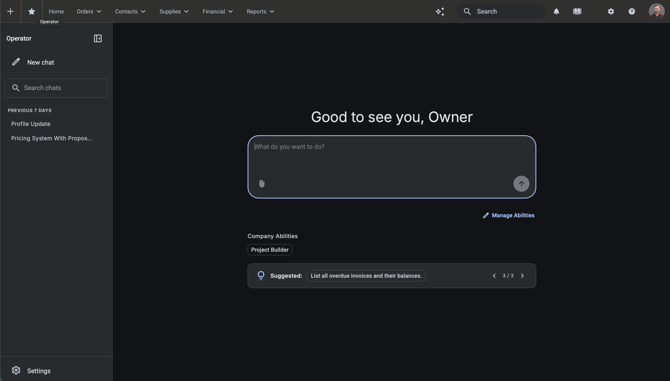Open the notifications bell
The width and height of the screenshot is (670, 381).
[x=556, y=12]
